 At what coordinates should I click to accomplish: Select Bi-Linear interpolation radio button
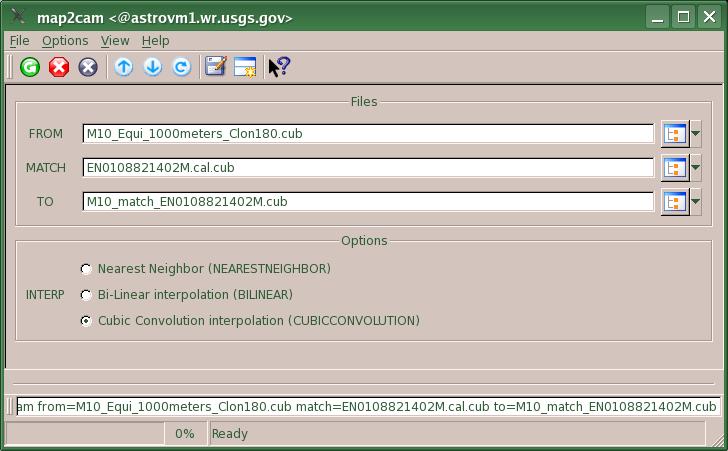[x=86, y=295]
